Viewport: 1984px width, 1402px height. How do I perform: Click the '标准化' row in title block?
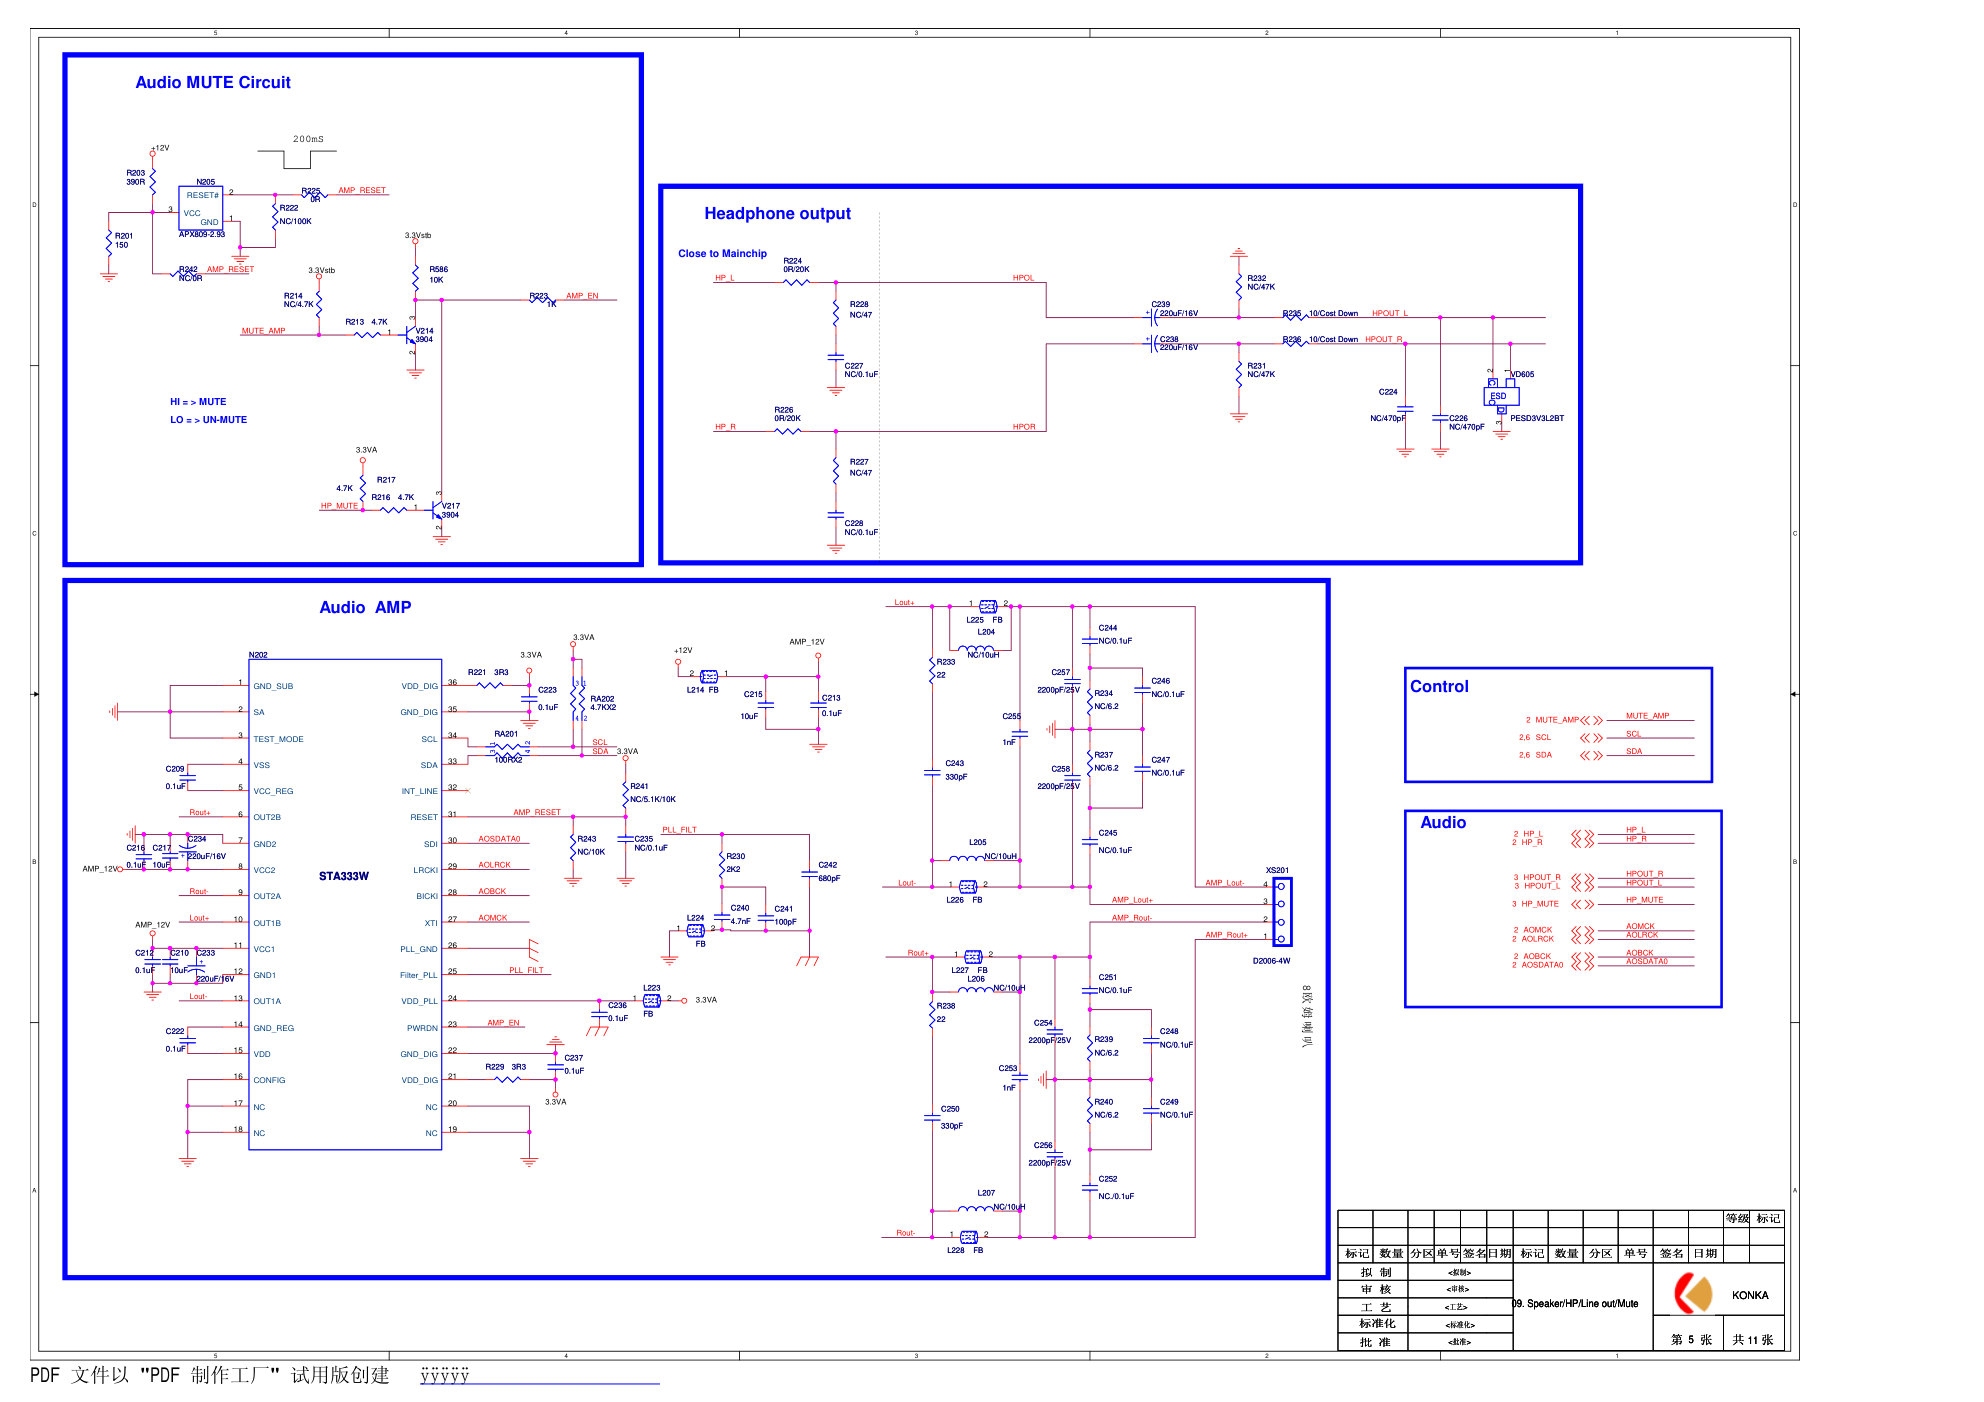[x=1376, y=1324]
